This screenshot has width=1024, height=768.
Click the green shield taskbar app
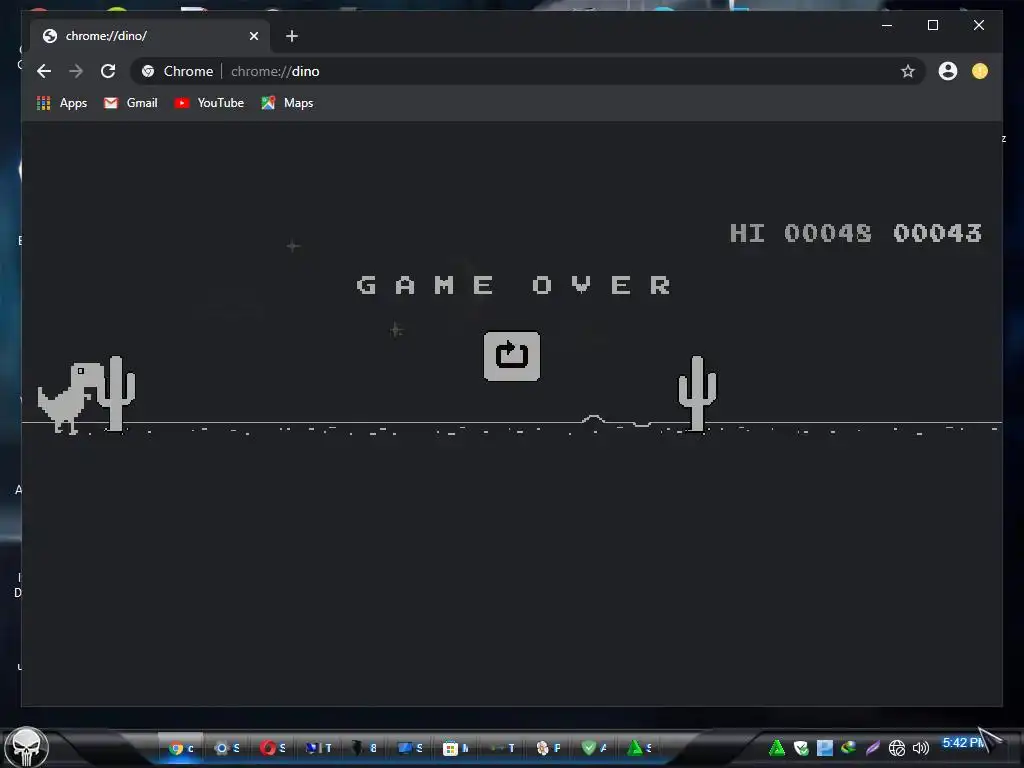pyautogui.click(x=594, y=748)
